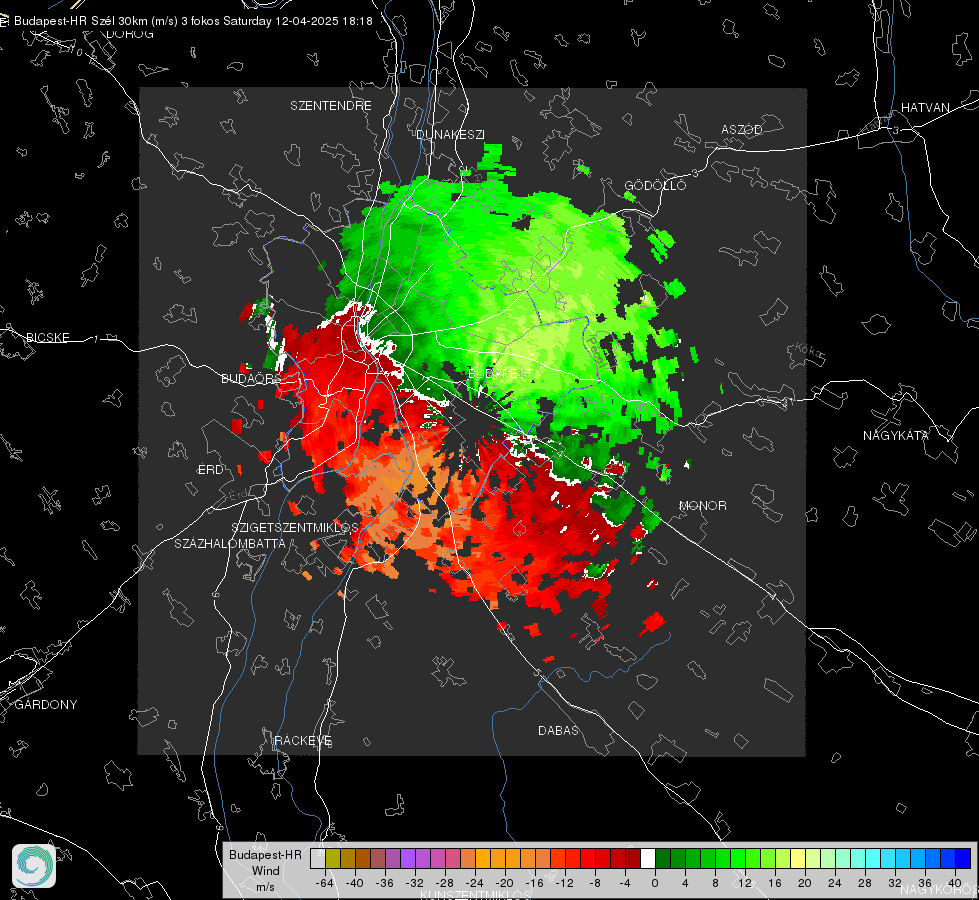Click the SZENTENDRE map label
The height and width of the screenshot is (900, 979).
[331, 106]
